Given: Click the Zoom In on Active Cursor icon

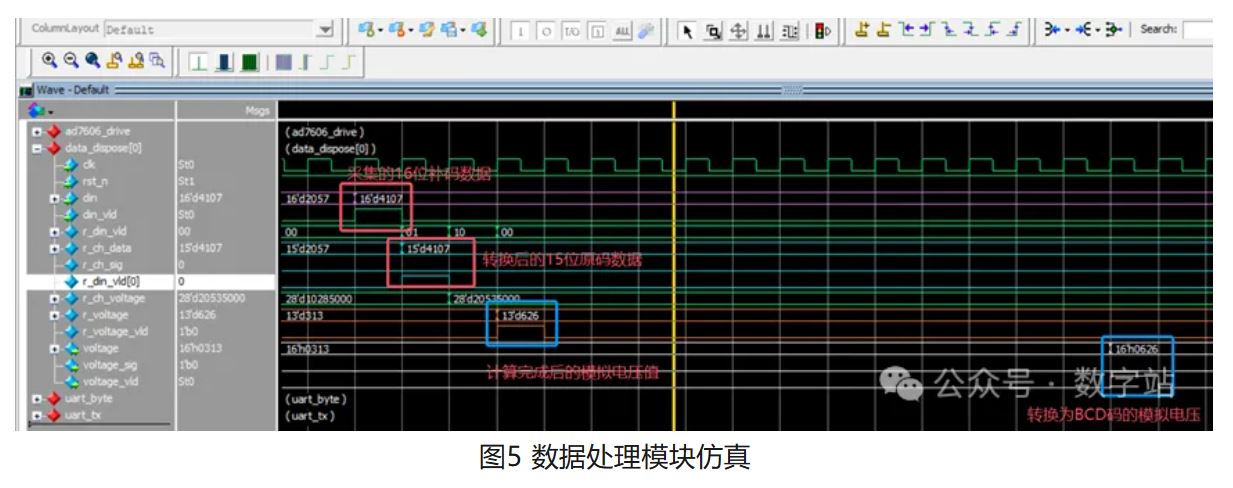Looking at the screenshot, I should point(114,62).
